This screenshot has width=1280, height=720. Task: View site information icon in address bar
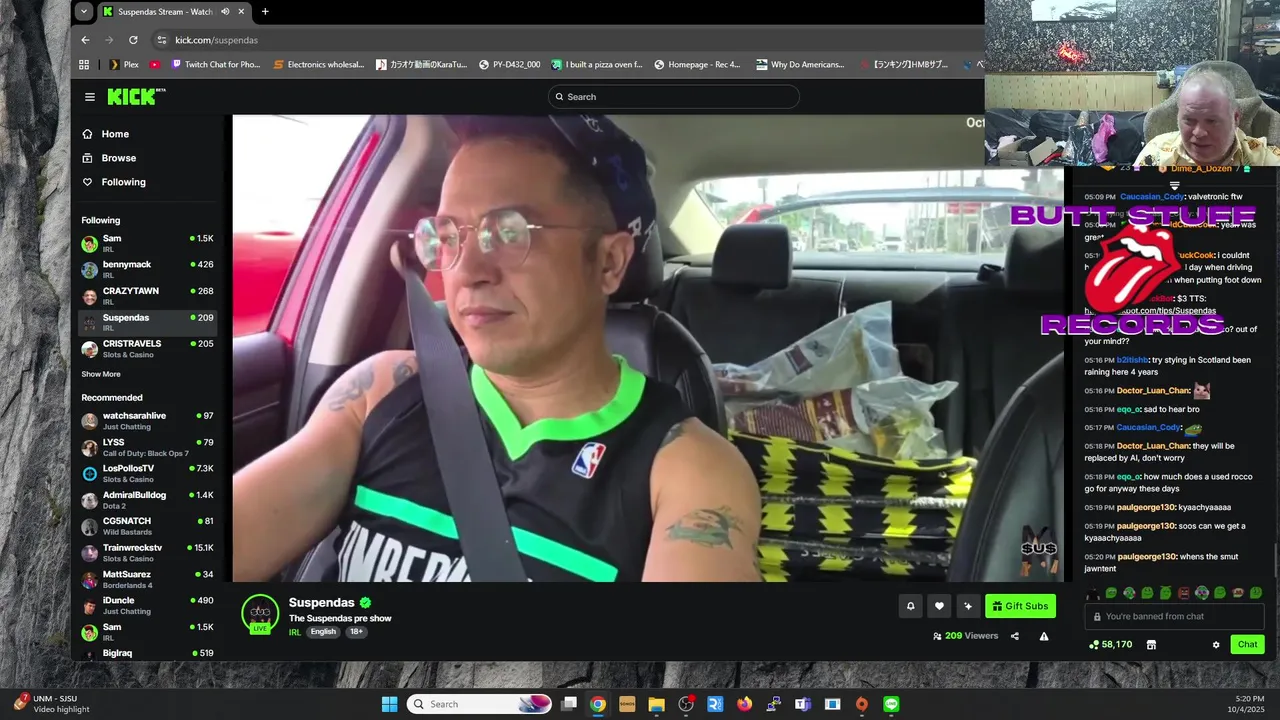(162, 40)
